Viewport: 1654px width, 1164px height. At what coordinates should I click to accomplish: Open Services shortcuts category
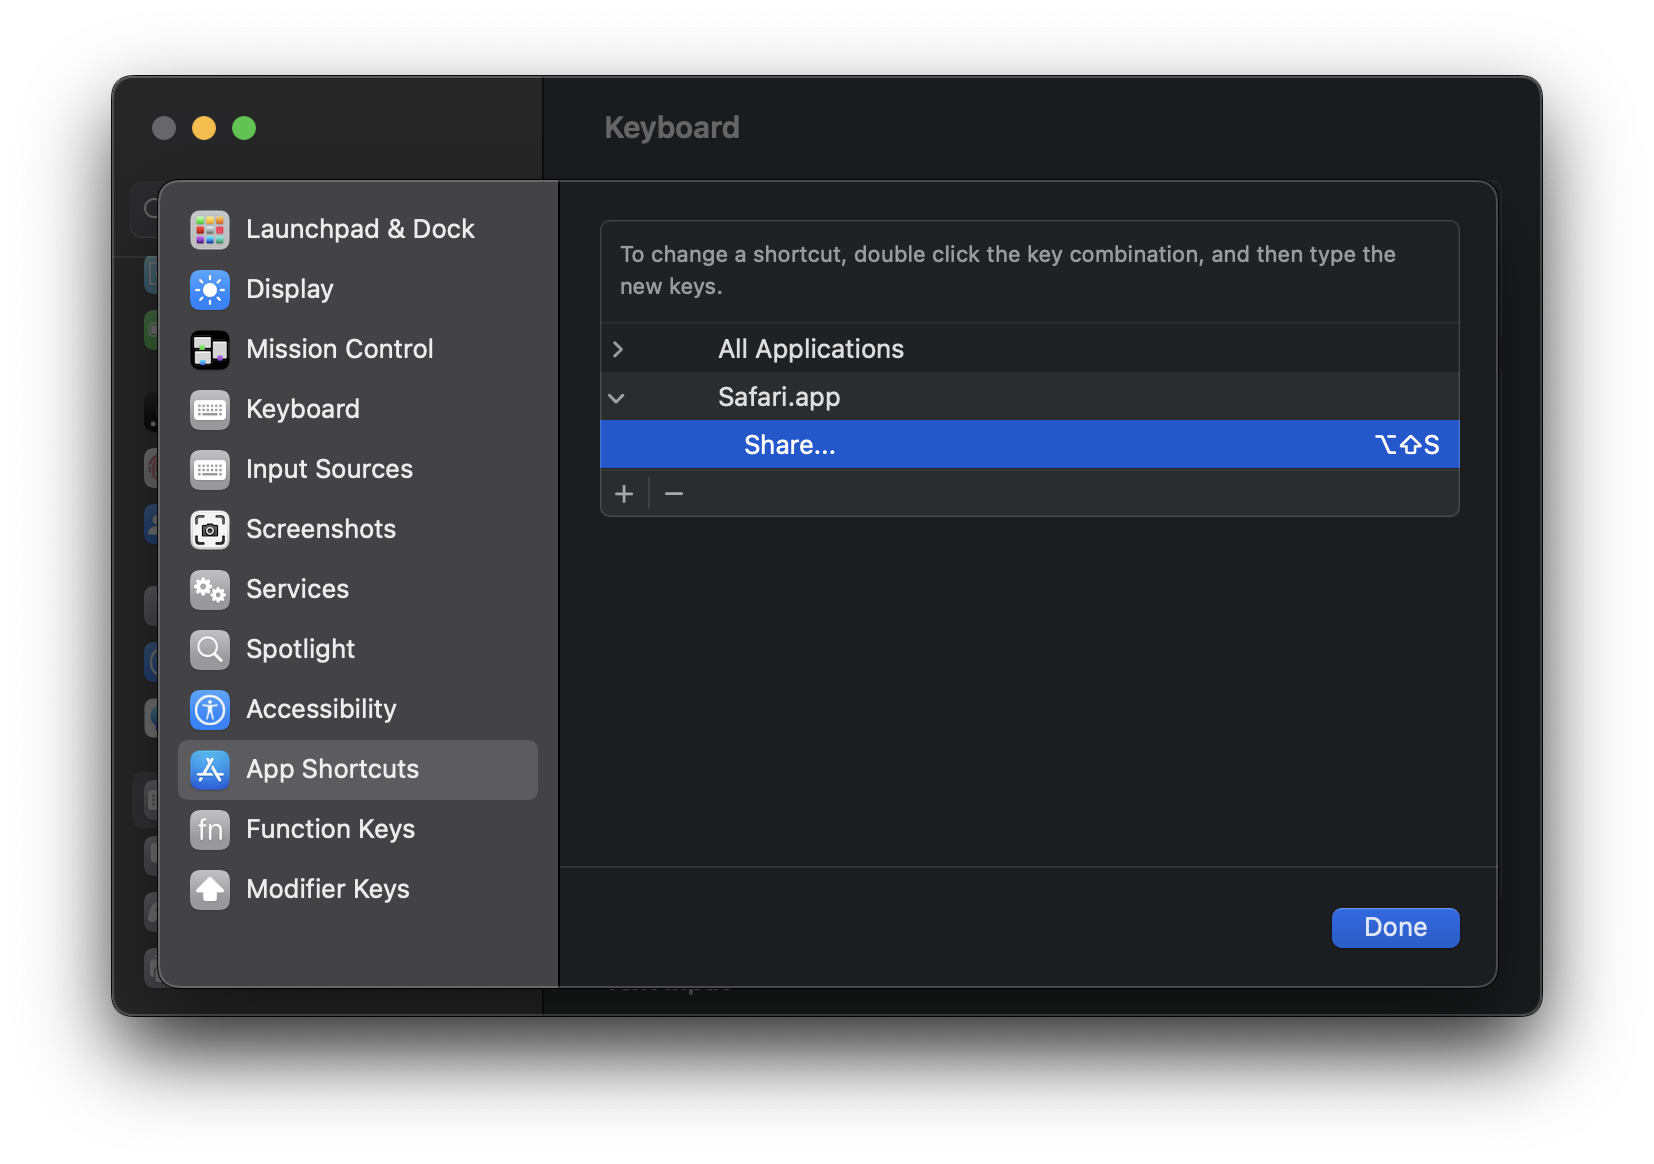358,589
